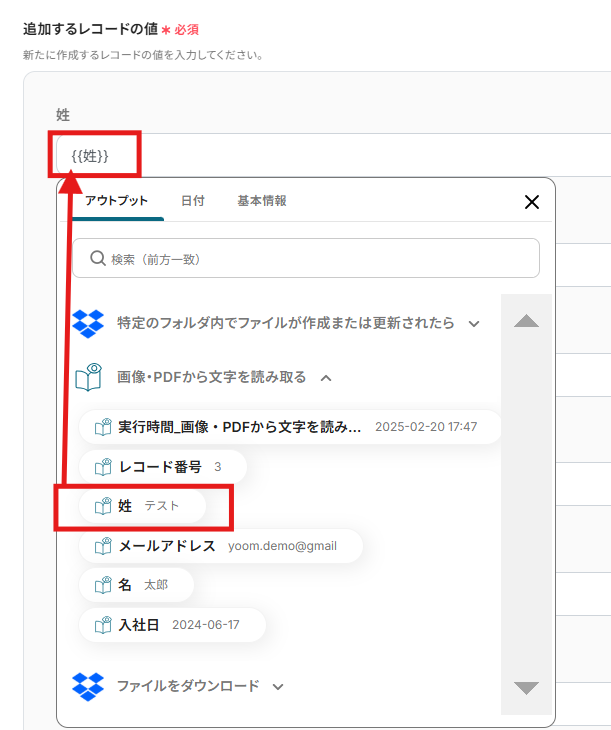Image resolution: width=611 pixels, height=730 pixels.
Task: Open the 基本情報 tab
Action: (x=262, y=201)
